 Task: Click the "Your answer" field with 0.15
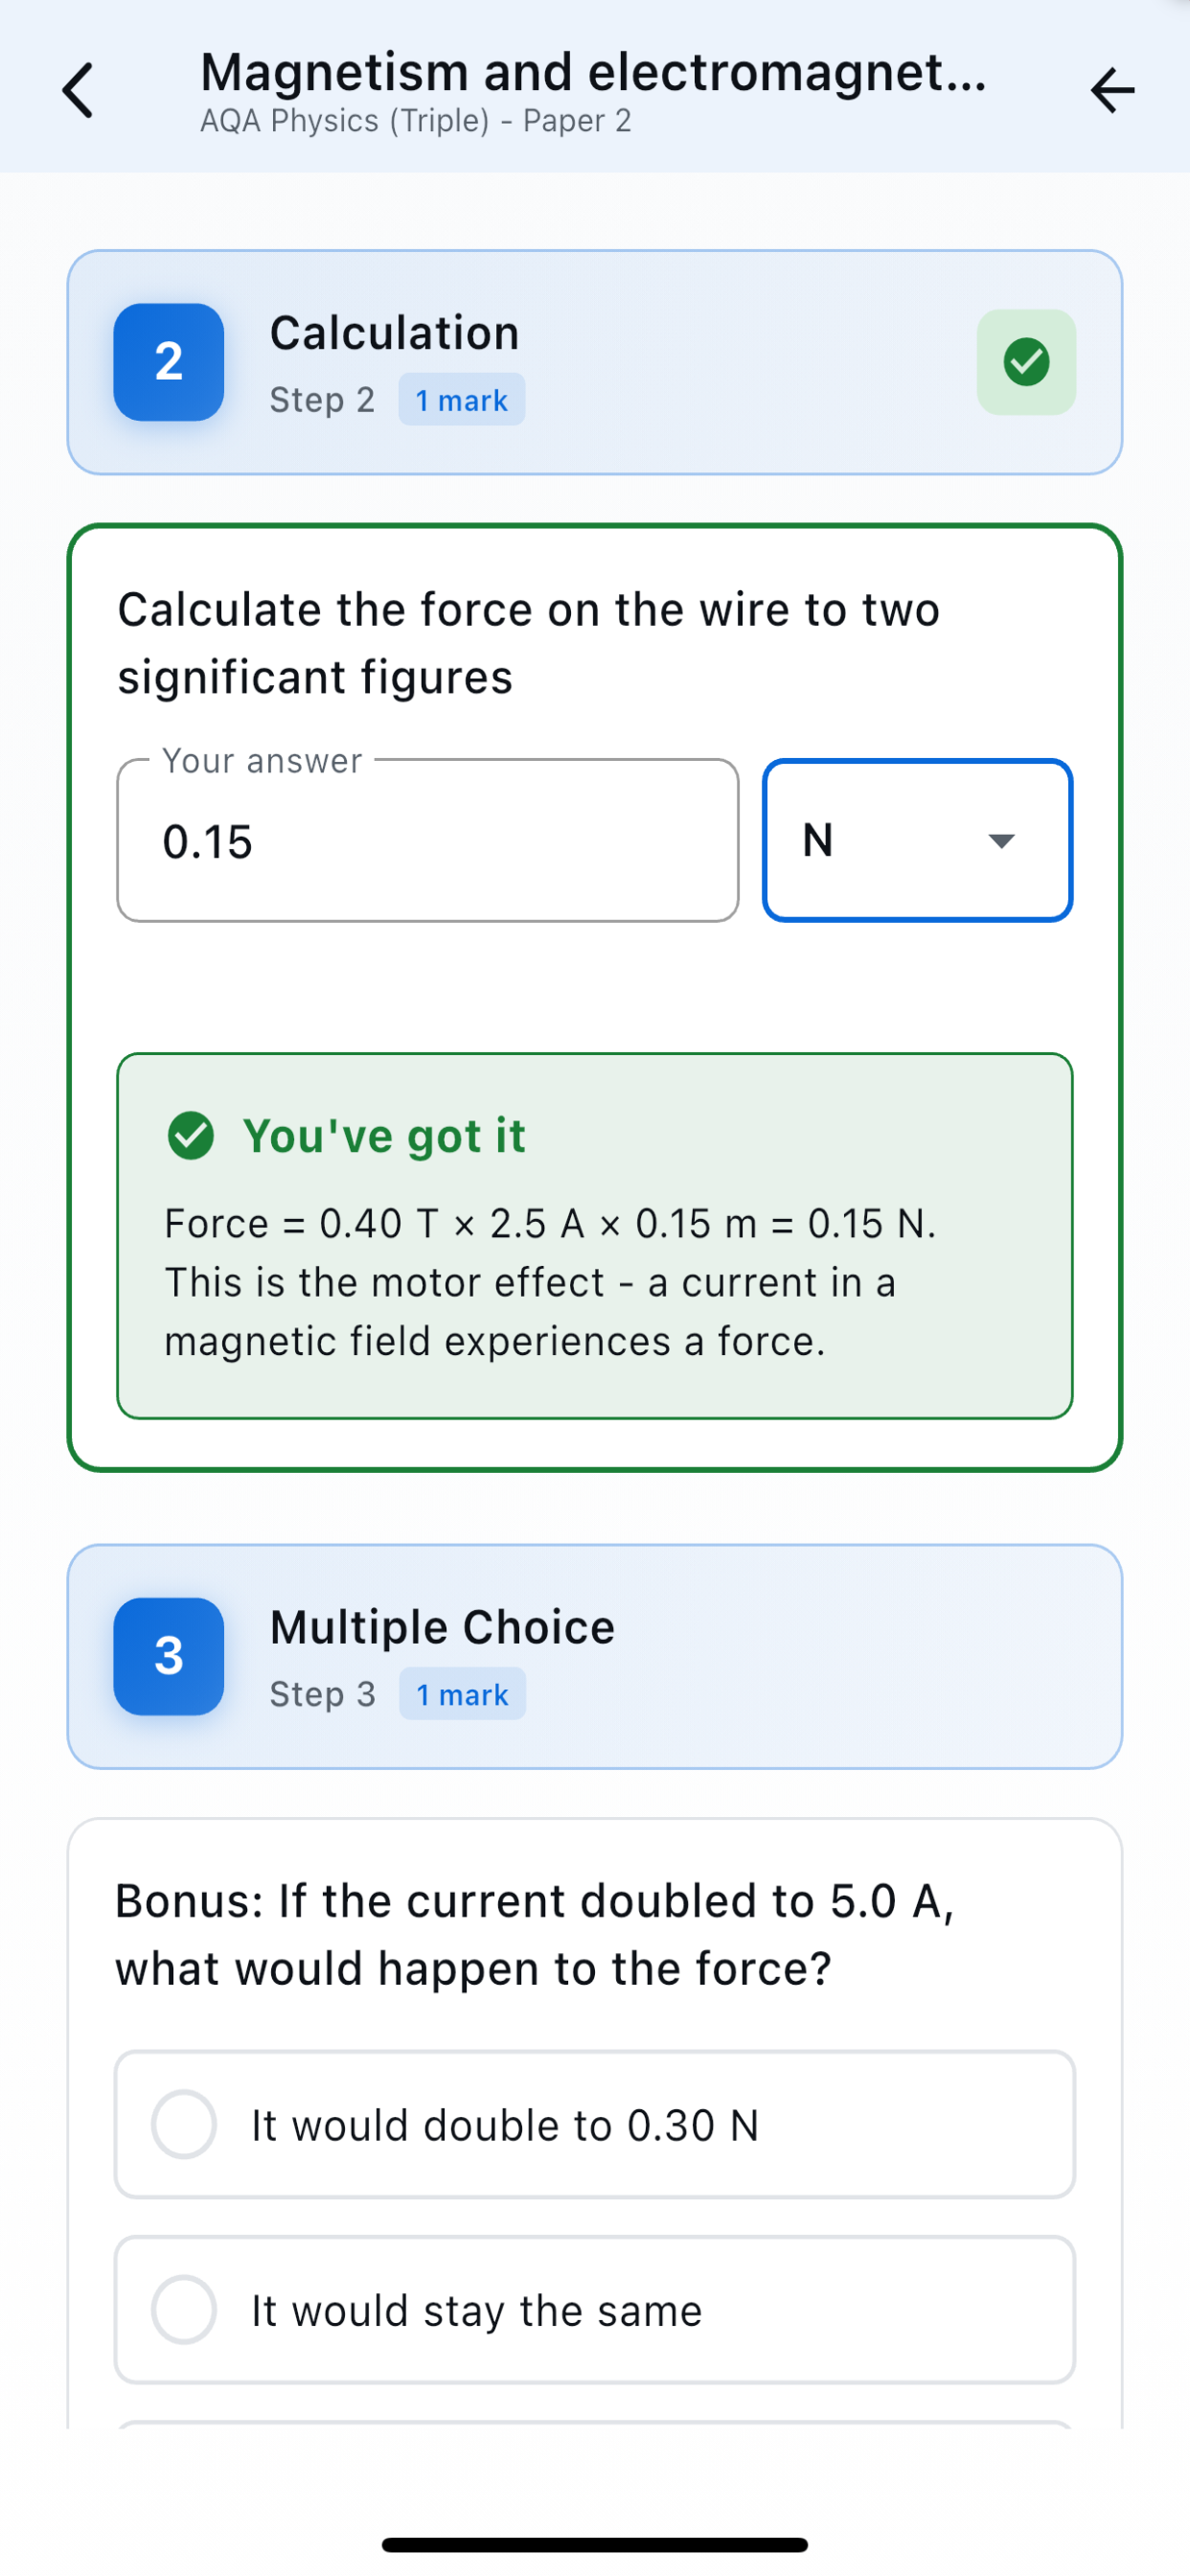428,840
